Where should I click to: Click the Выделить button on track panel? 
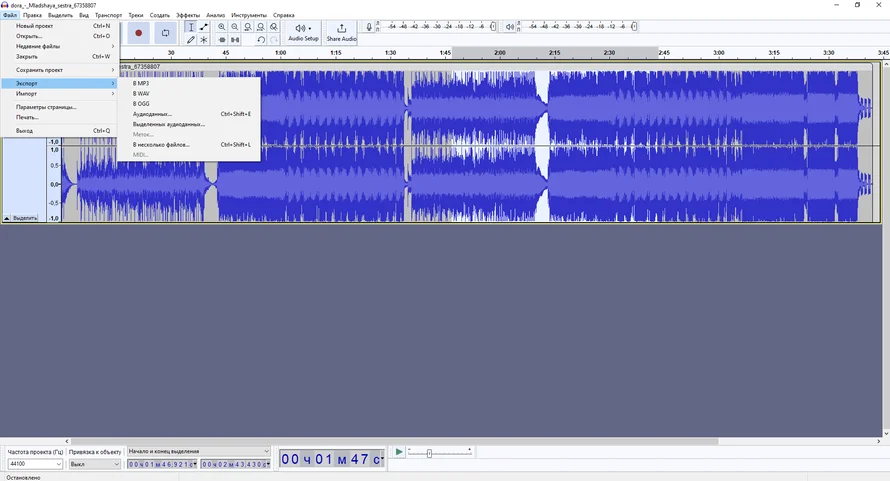(25, 217)
